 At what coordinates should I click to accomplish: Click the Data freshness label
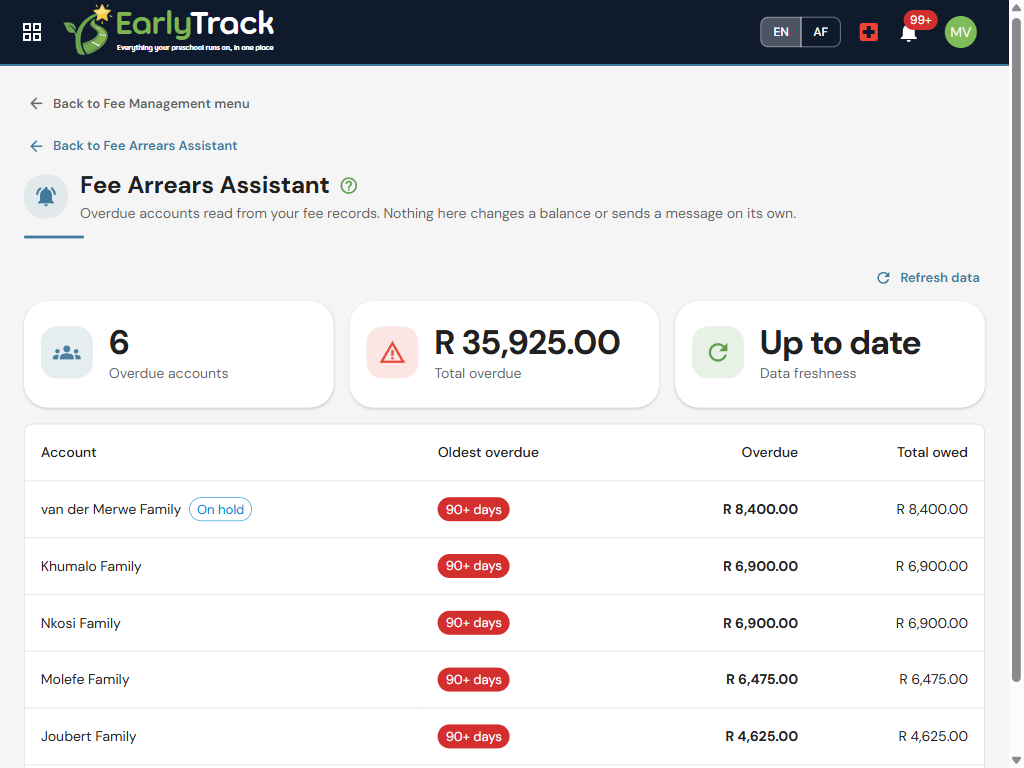click(x=808, y=374)
